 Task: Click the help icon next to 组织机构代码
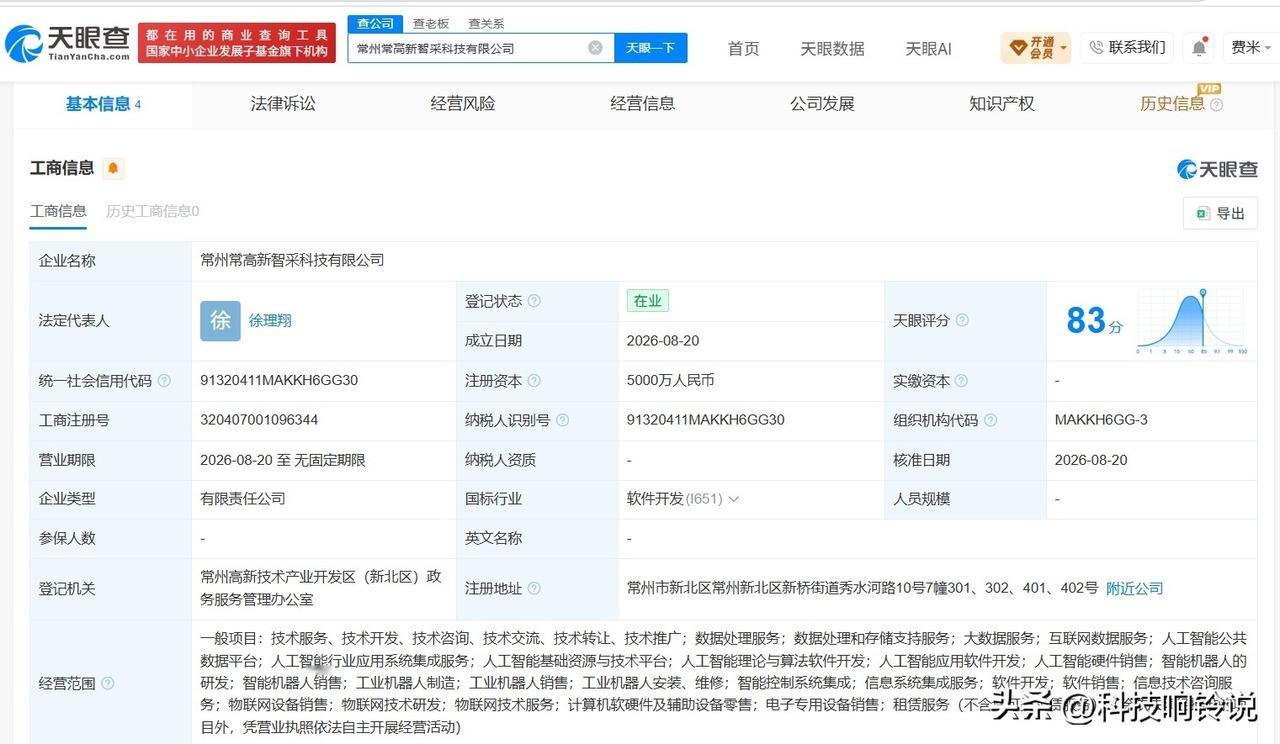pyautogui.click(x=990, y=420)
